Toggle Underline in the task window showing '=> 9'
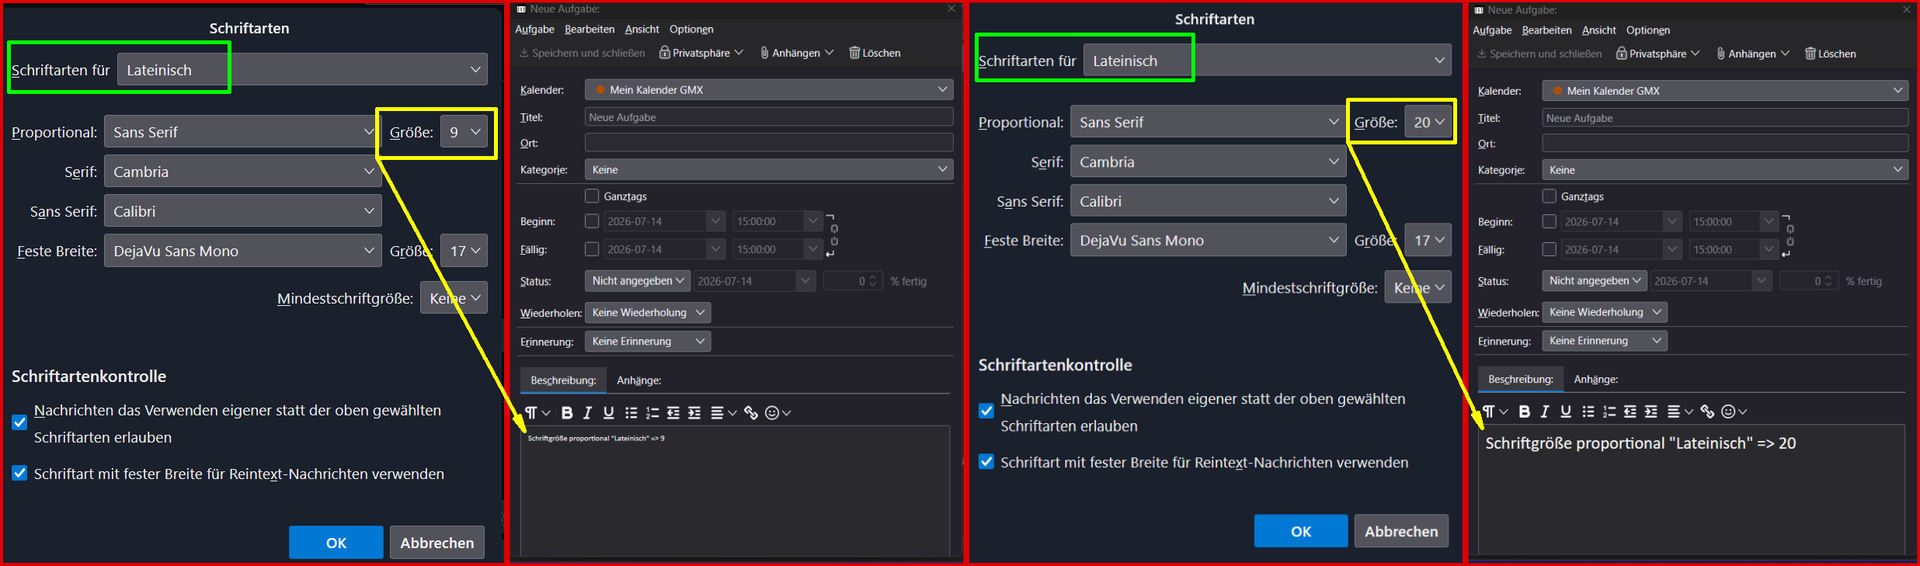Viewport: 1920px width, 566px height. pos(608,413)
